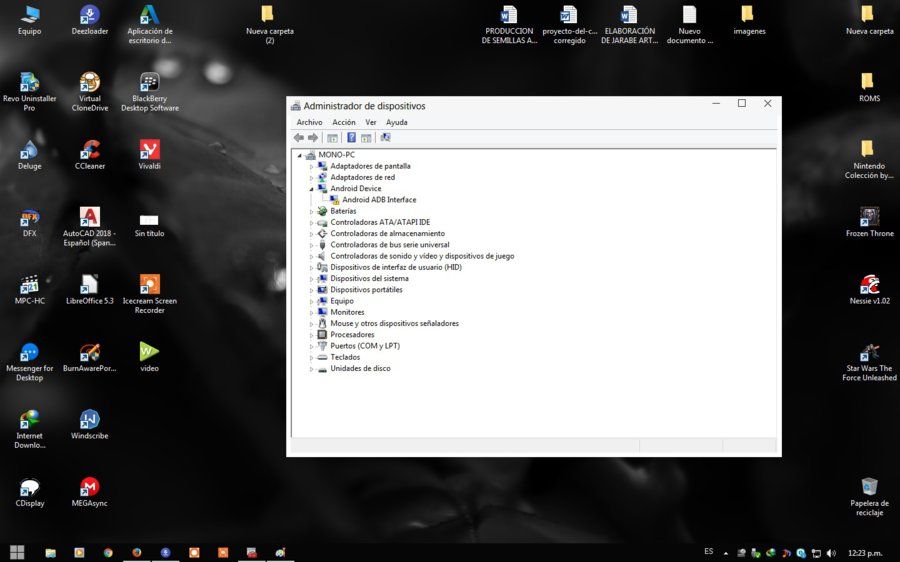Open the blue Help toolbar icon
The height and width of the screenshot is (562, 900).
(351, 138)
